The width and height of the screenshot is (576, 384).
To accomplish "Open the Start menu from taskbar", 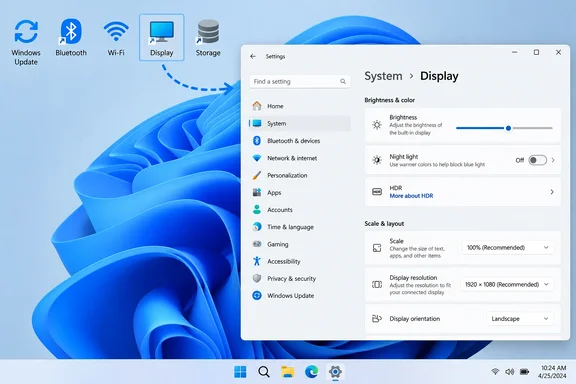I will (240, 372).
